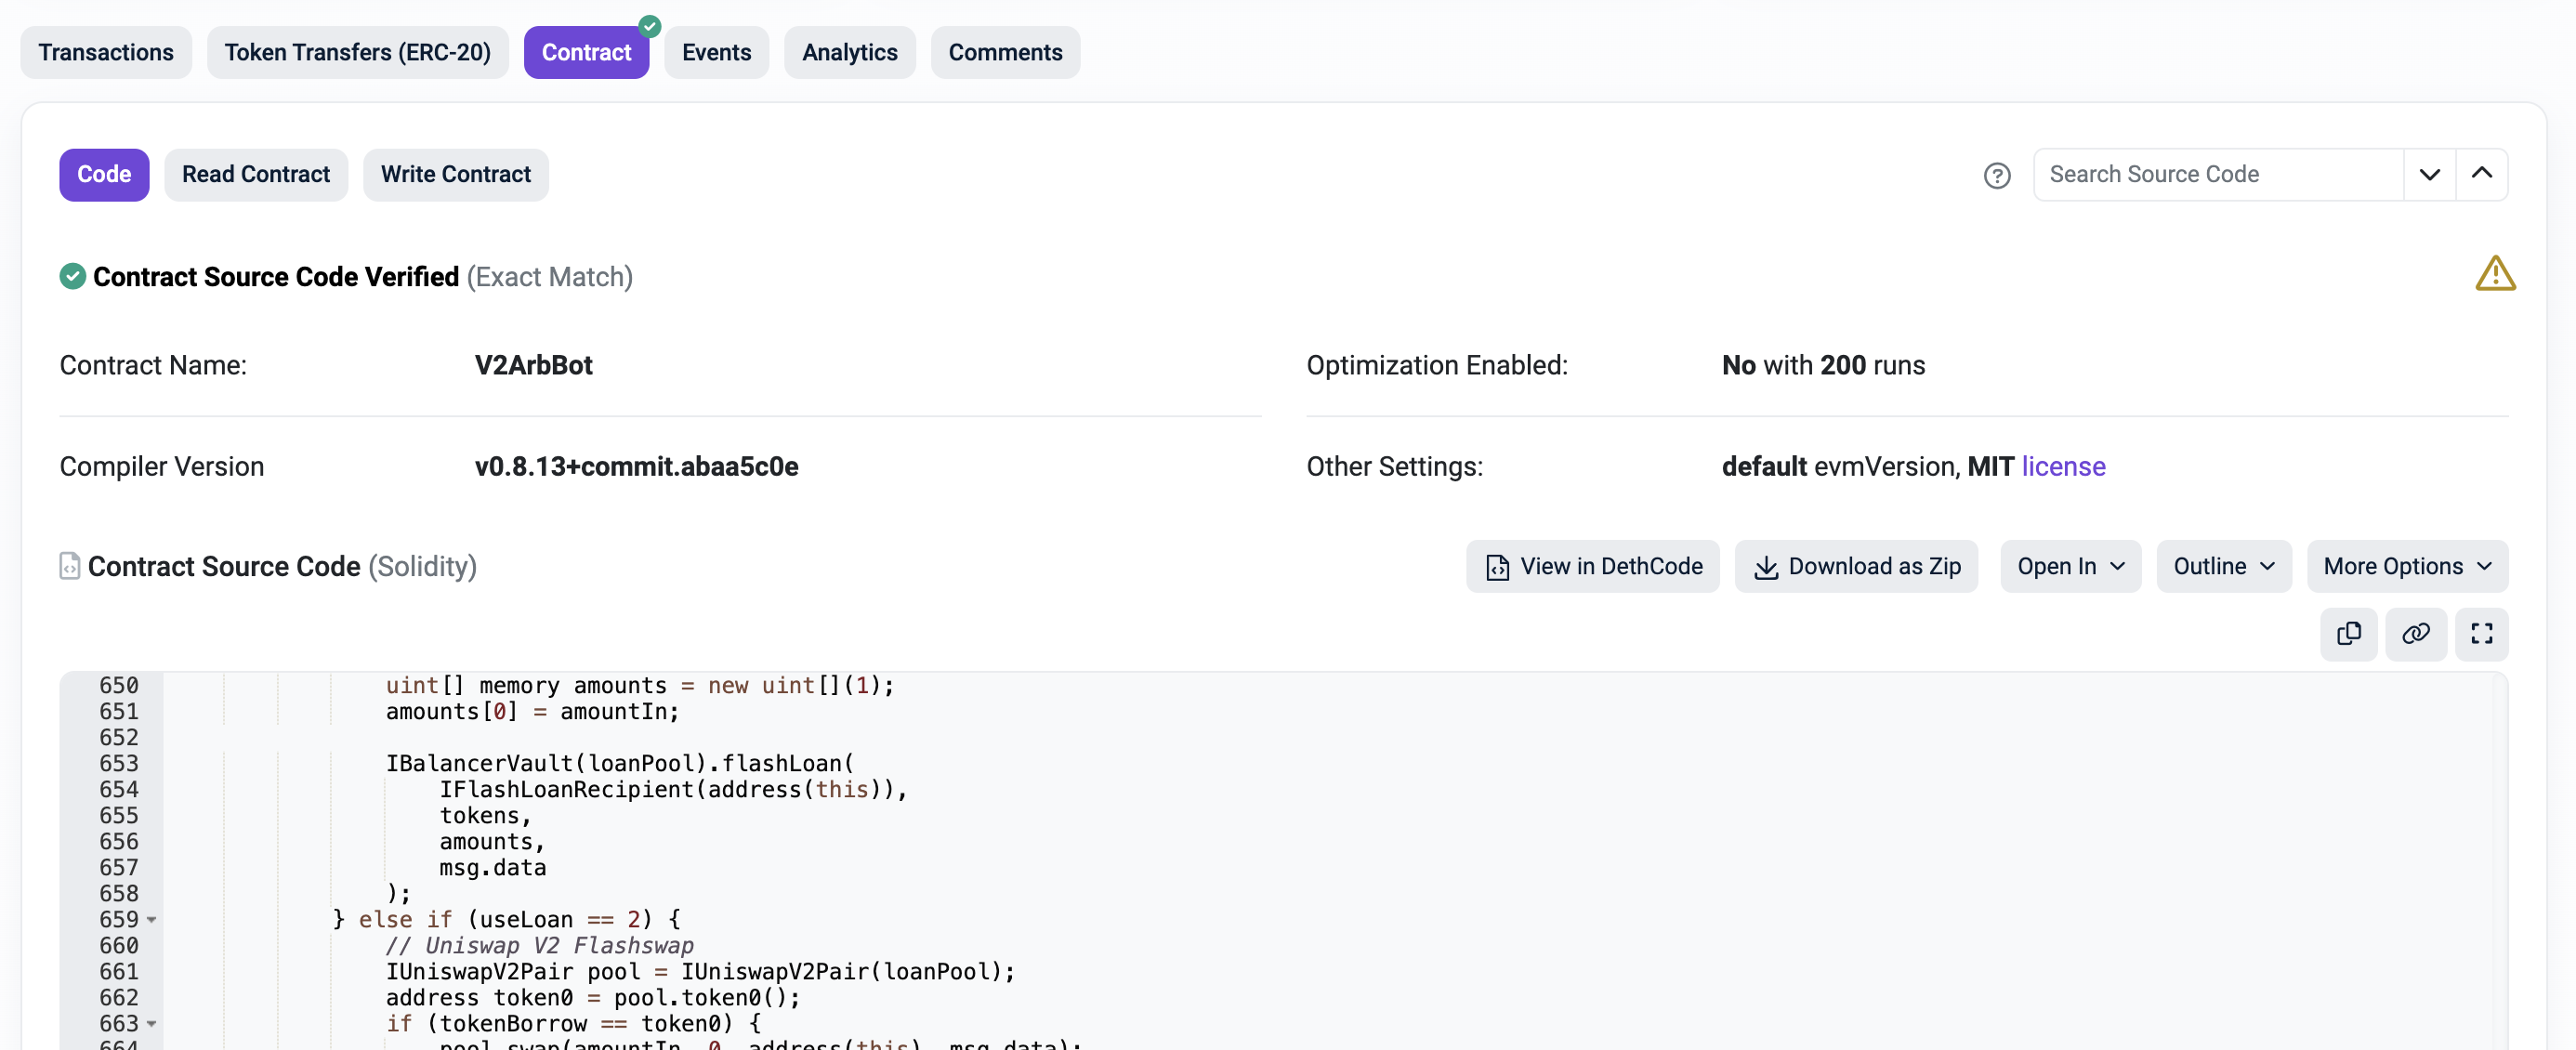Toggle fullscreen code view icon
This screenshot has height=1050, width=2576.
tap(2481, 634)
